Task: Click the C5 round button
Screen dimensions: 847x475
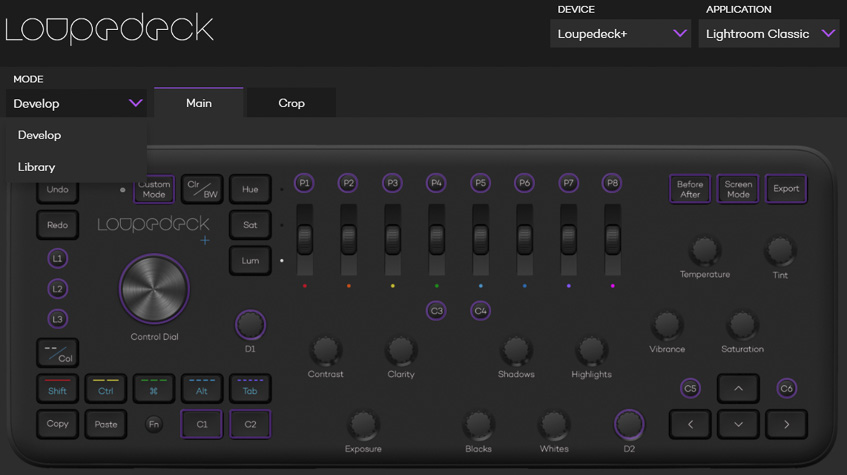Action: point(690,389)
